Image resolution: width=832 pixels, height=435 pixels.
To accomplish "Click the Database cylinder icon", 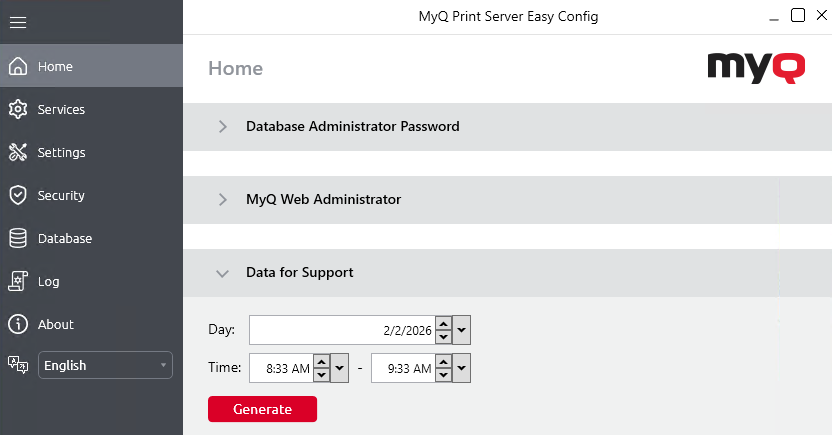I will (17, 239).
